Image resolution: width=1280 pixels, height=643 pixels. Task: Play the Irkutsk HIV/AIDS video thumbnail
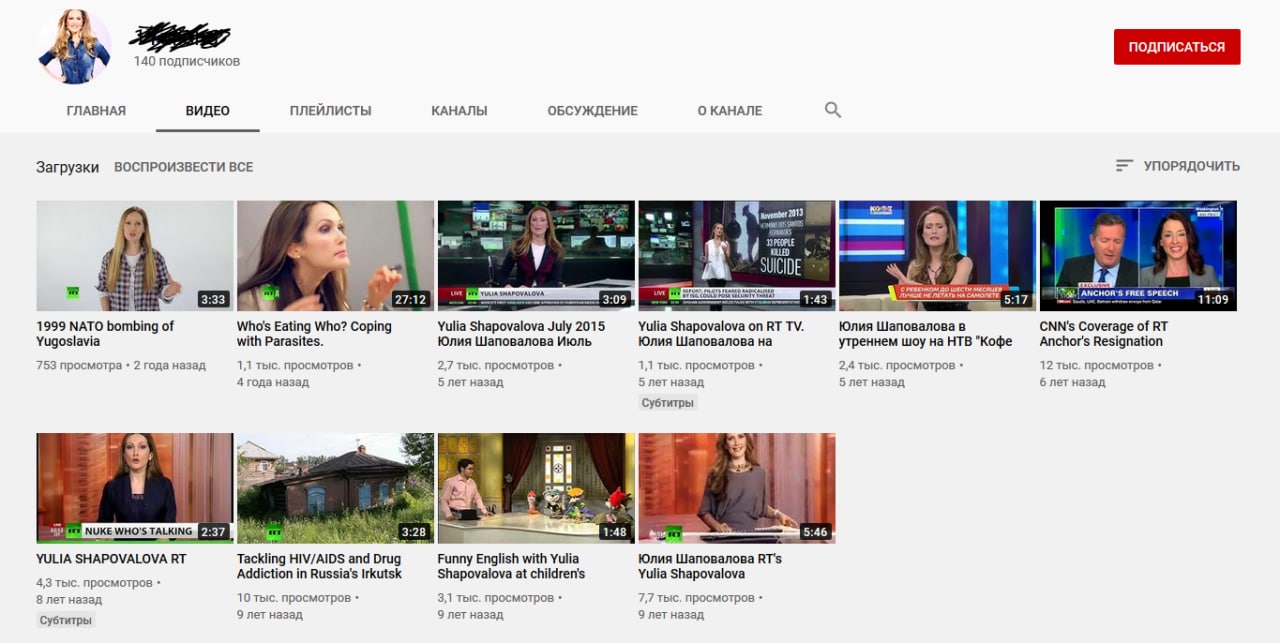point(335,488)
